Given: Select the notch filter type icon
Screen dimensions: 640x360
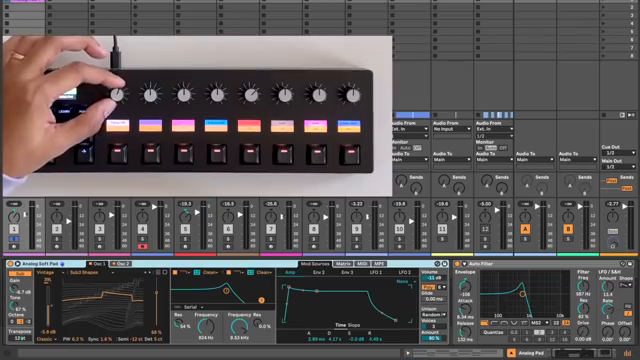Looking at the screenshot, I should [514, 323].
